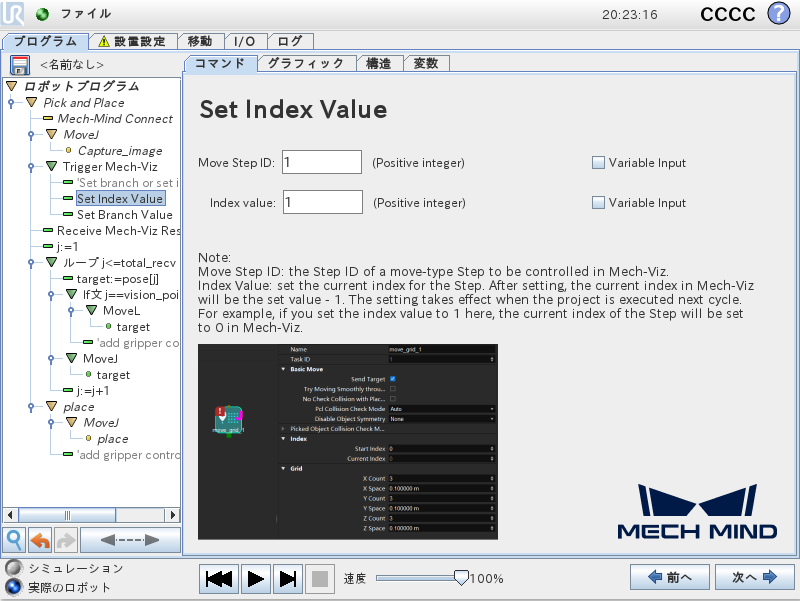Click the magnifier search icon
This screenshot has width=800, height=601.
14,540
